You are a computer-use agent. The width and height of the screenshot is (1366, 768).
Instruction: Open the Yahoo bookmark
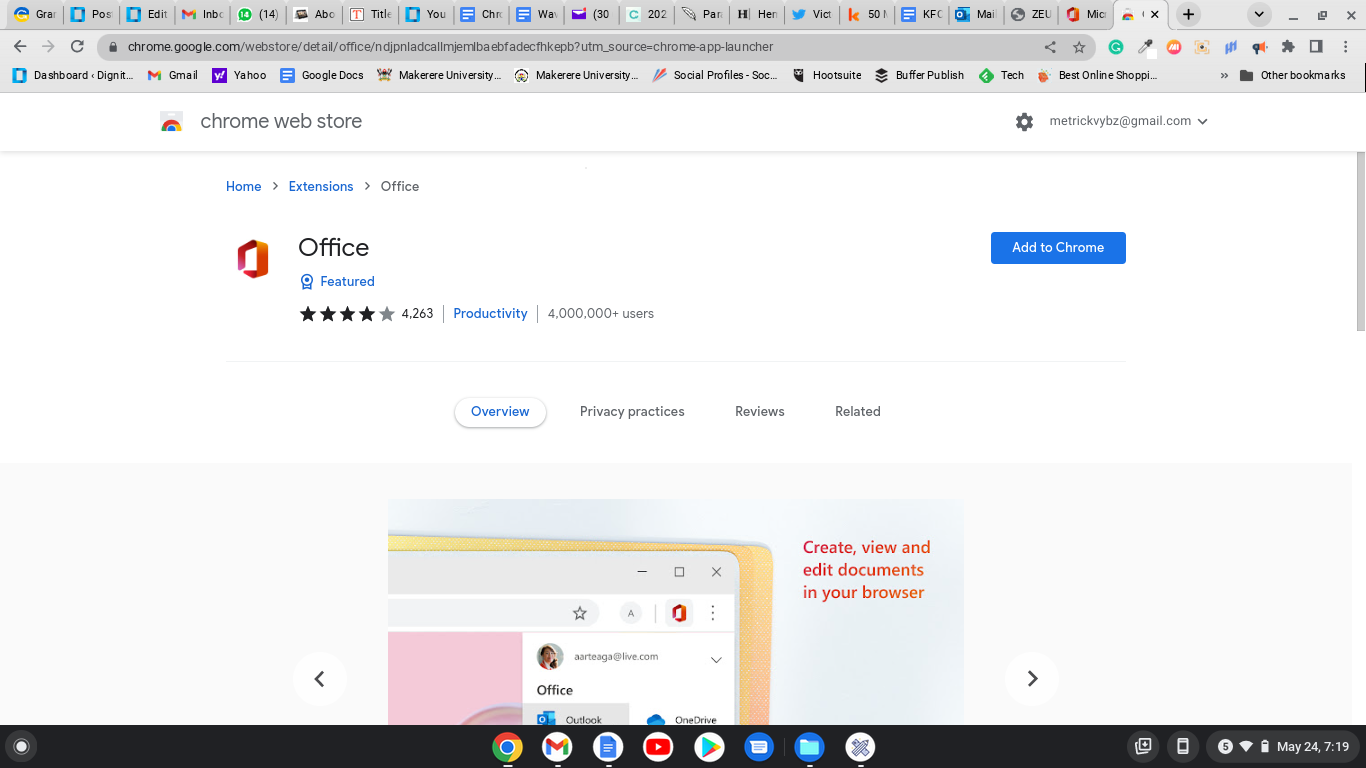[x=239, y=75]
